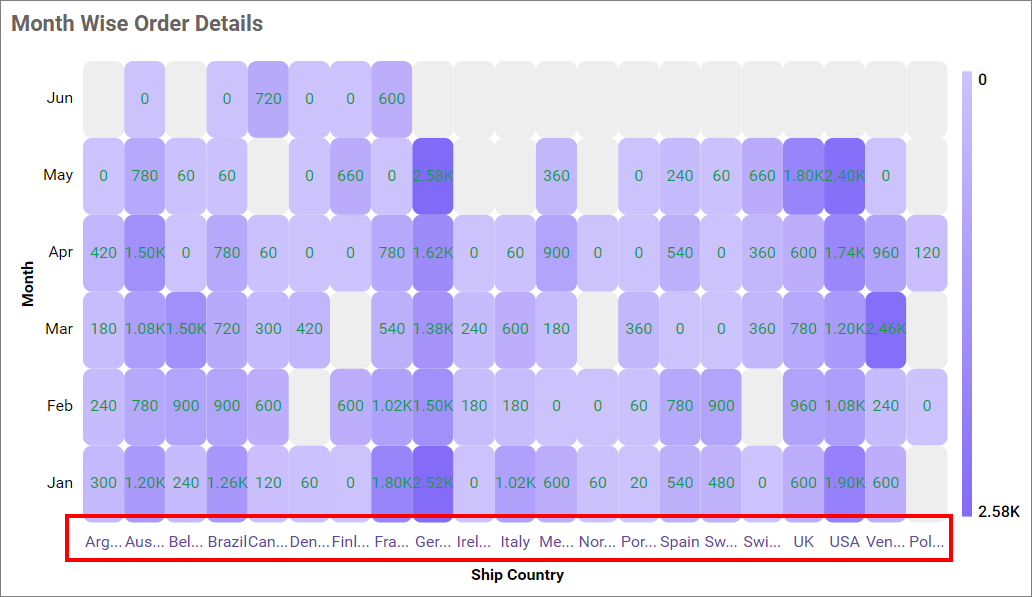The height and width of the screenshot is (597, 1032).
Task: Click the 'Month Wise Order Details' chart title
Action: [x=137, y=23]
